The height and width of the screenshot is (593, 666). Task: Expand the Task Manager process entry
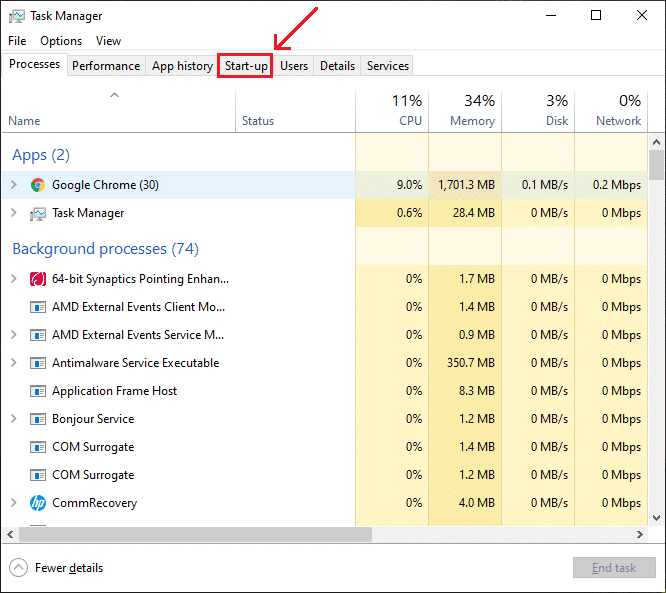click(x=13, y=213)
